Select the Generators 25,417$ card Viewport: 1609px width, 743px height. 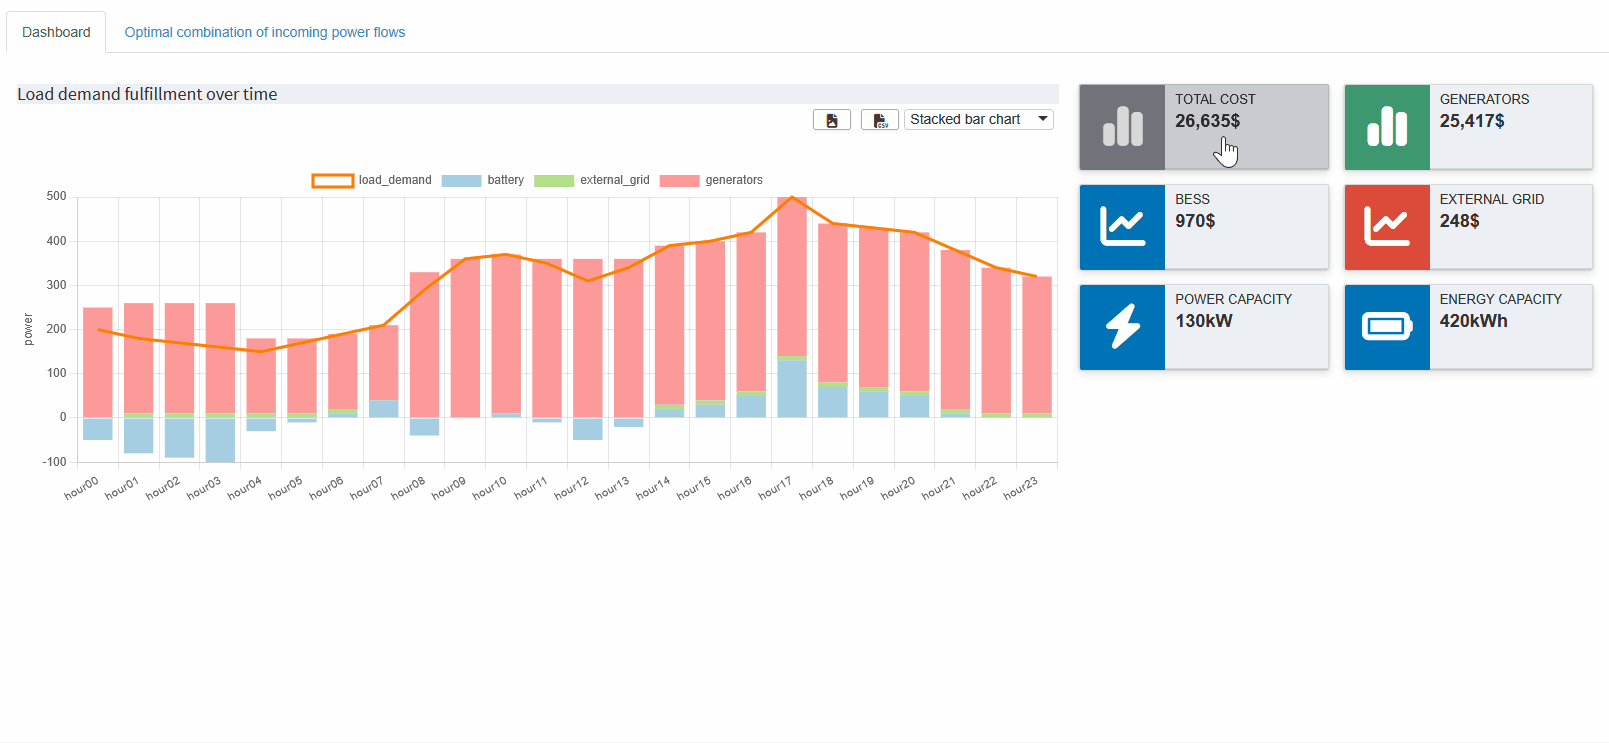(x=1510, y=127)
